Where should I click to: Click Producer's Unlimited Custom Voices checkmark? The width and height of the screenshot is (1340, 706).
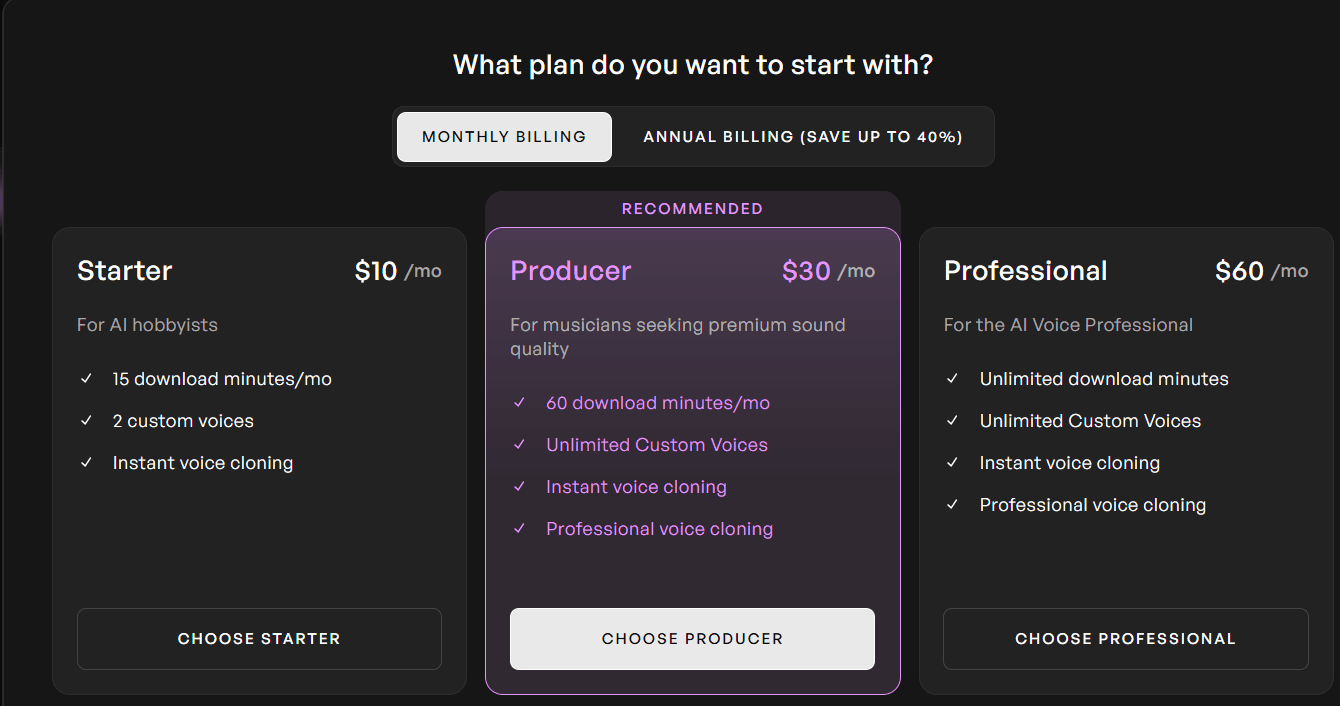tap(519, 445)
